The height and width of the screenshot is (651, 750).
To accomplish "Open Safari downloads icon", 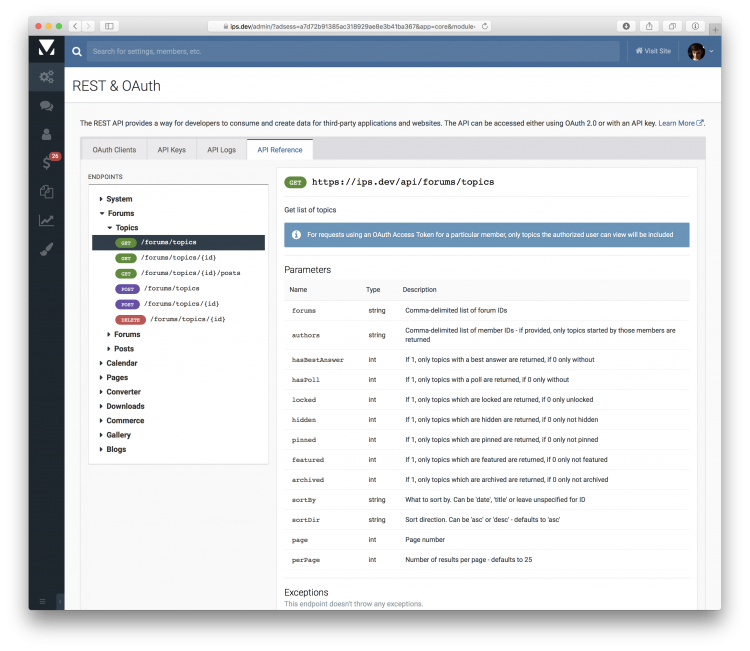I will (626, 26).
